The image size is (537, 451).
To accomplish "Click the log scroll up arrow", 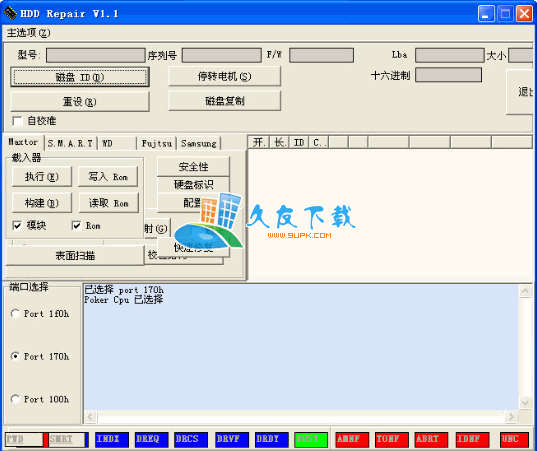I will click(x=525, y=291).
